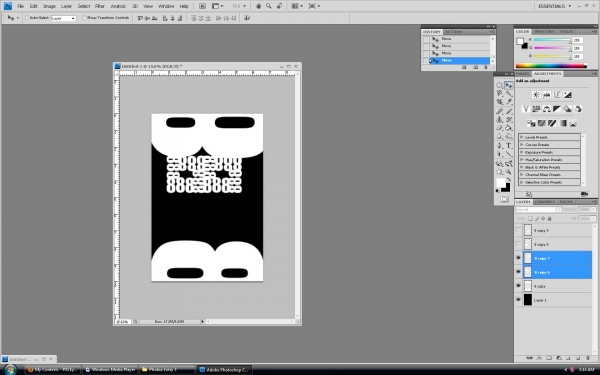Open the Essentials workspace dropdown

[x=554, y=6]
